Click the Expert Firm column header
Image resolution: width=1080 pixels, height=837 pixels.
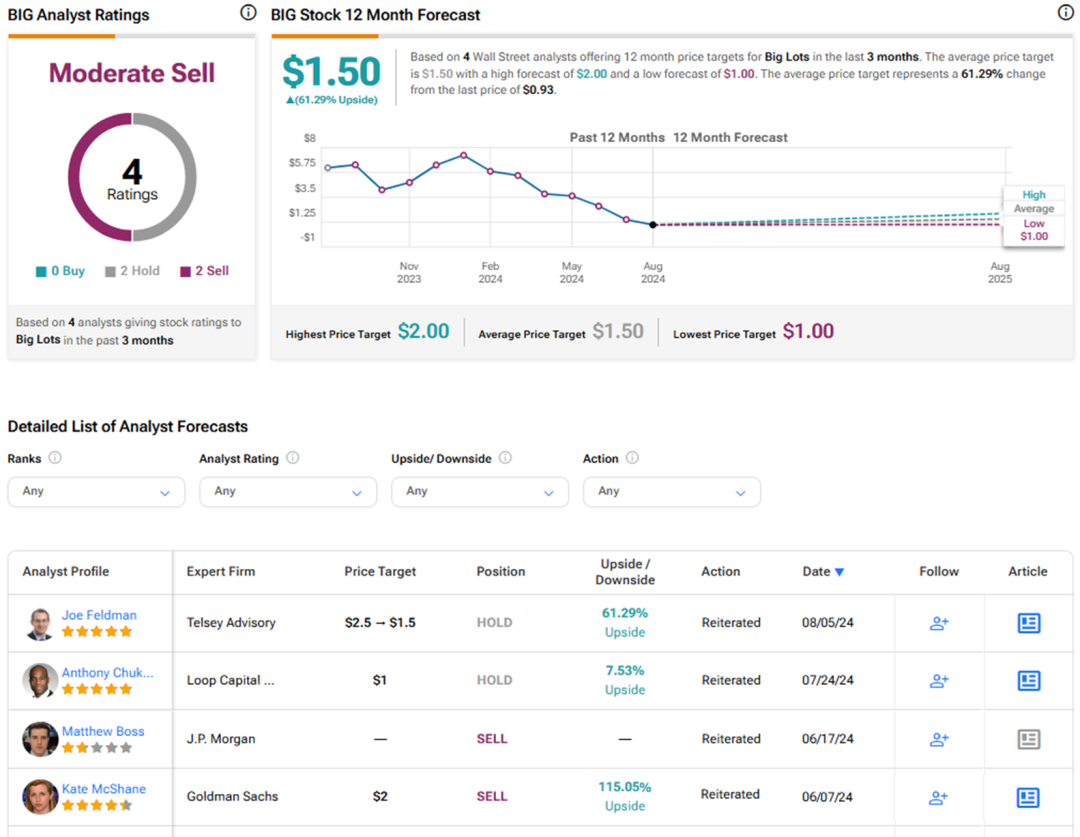(x=220, y=572)
